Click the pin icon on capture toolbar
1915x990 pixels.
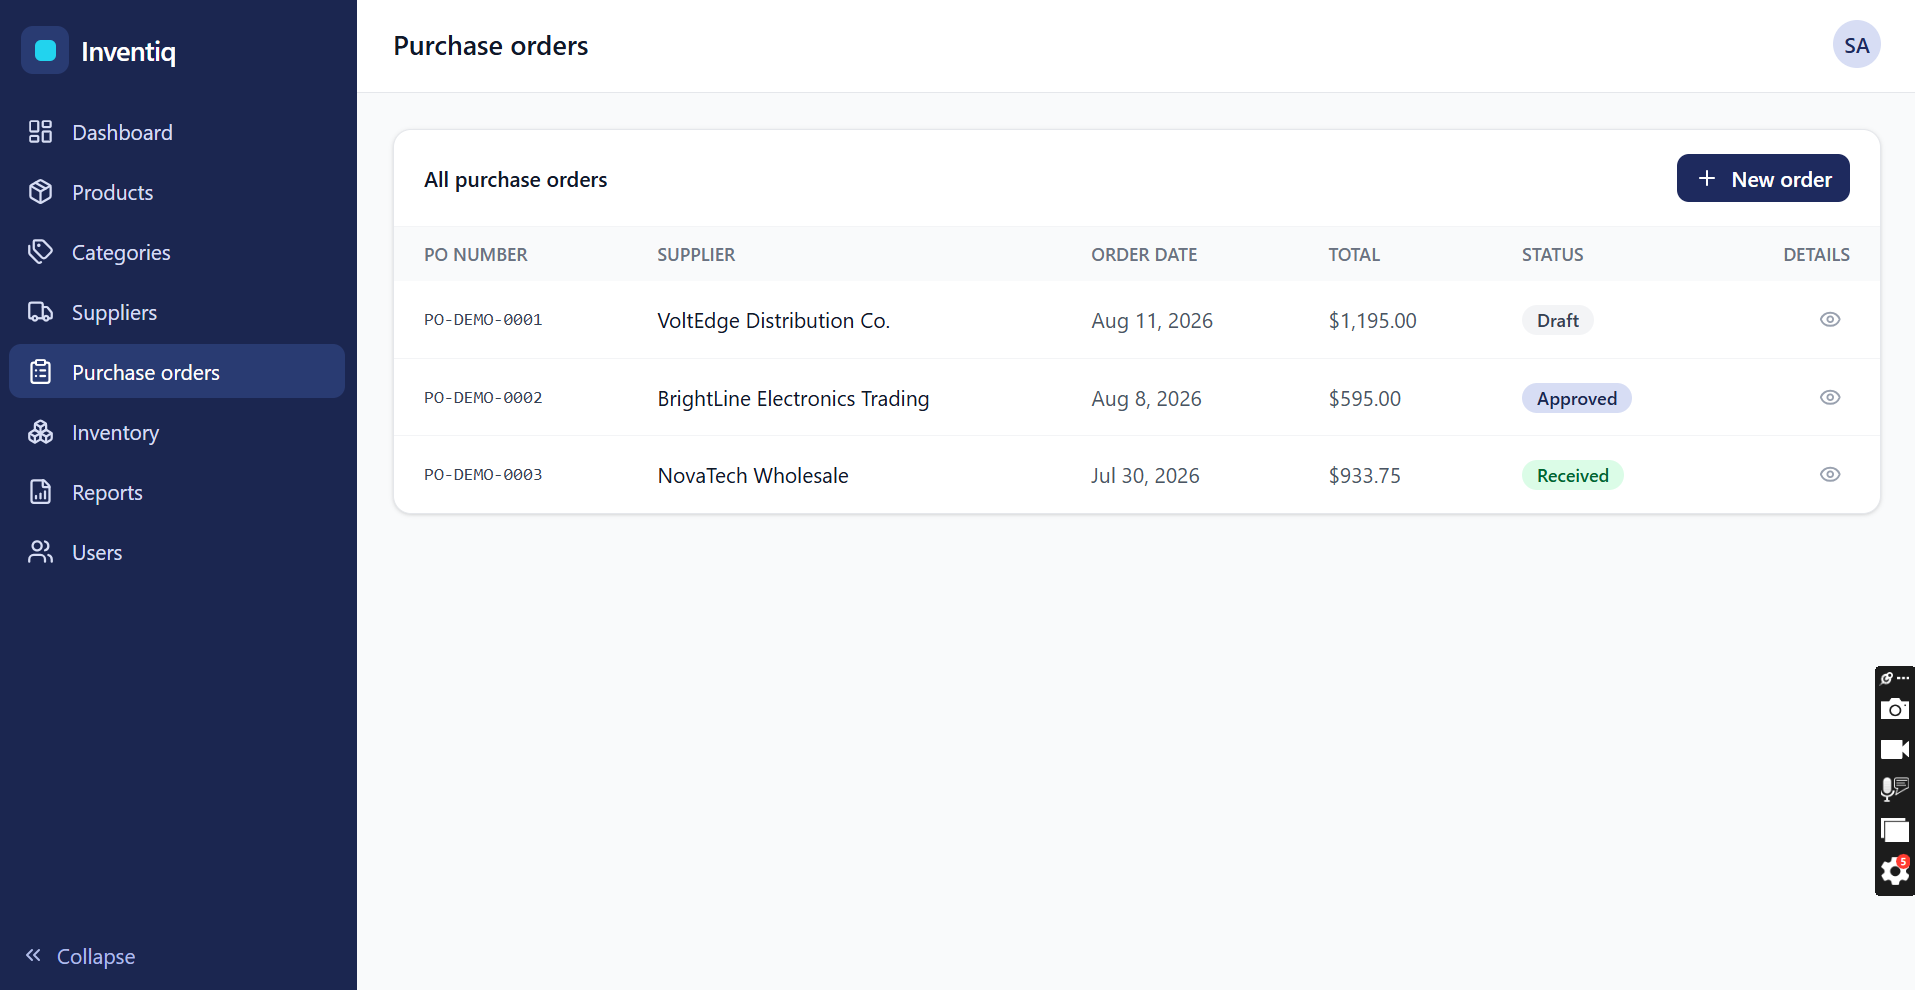(1886, 678)
